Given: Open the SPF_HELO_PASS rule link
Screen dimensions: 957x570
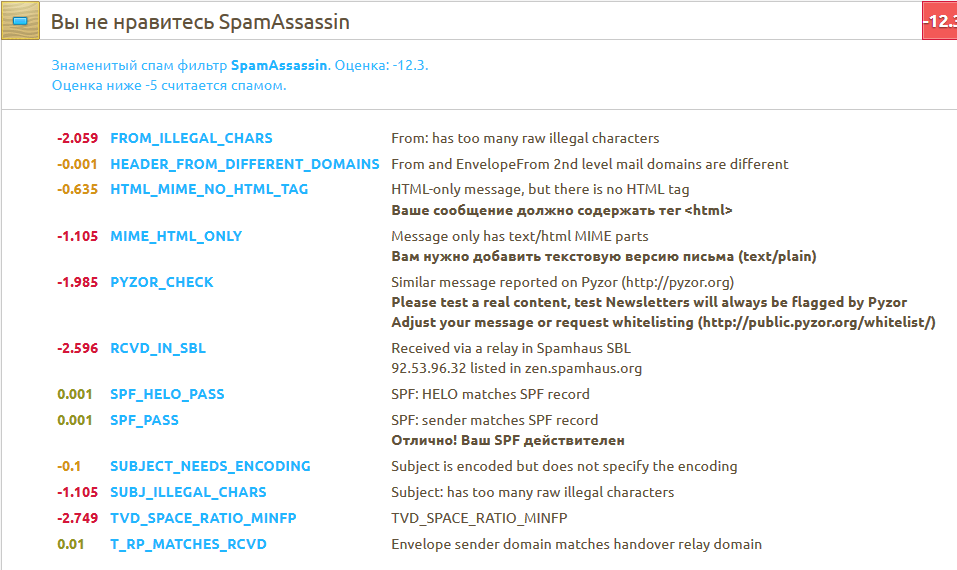Looking at the screenshot, I should [167, 394].
